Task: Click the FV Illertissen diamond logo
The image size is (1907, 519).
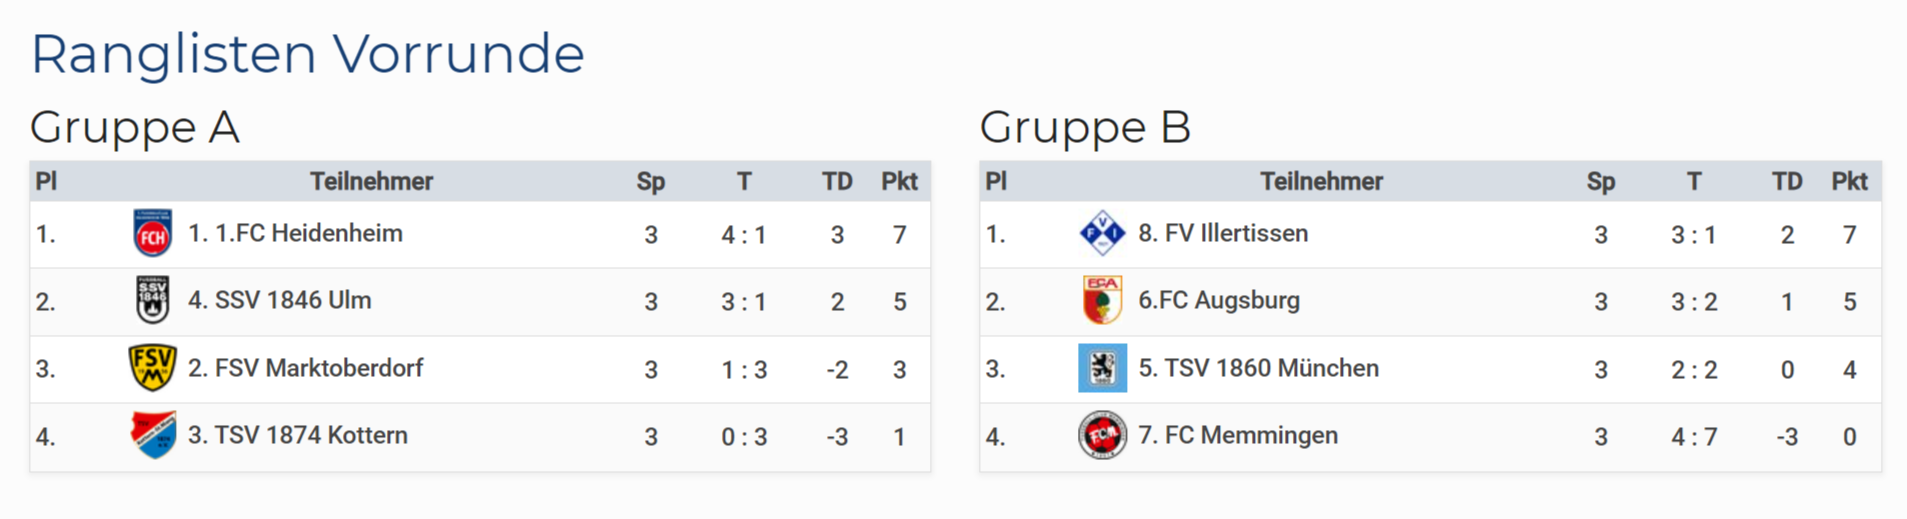Action: (1102, 234)
